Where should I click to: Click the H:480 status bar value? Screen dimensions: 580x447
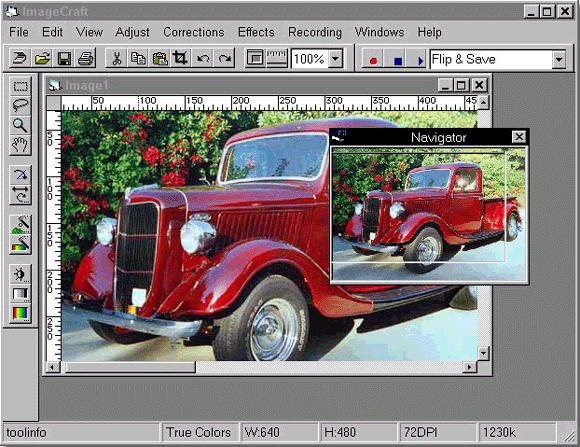358,432
